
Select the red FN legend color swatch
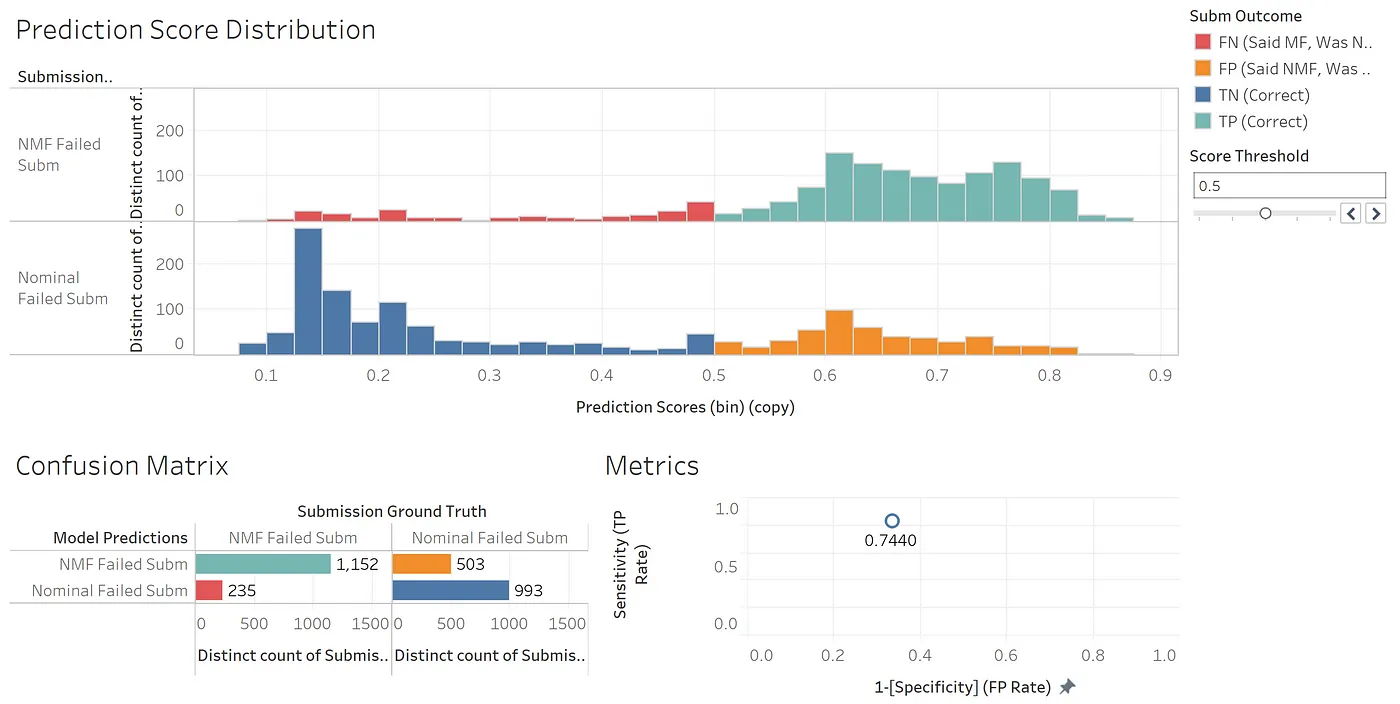click(x=1203, y=42)
